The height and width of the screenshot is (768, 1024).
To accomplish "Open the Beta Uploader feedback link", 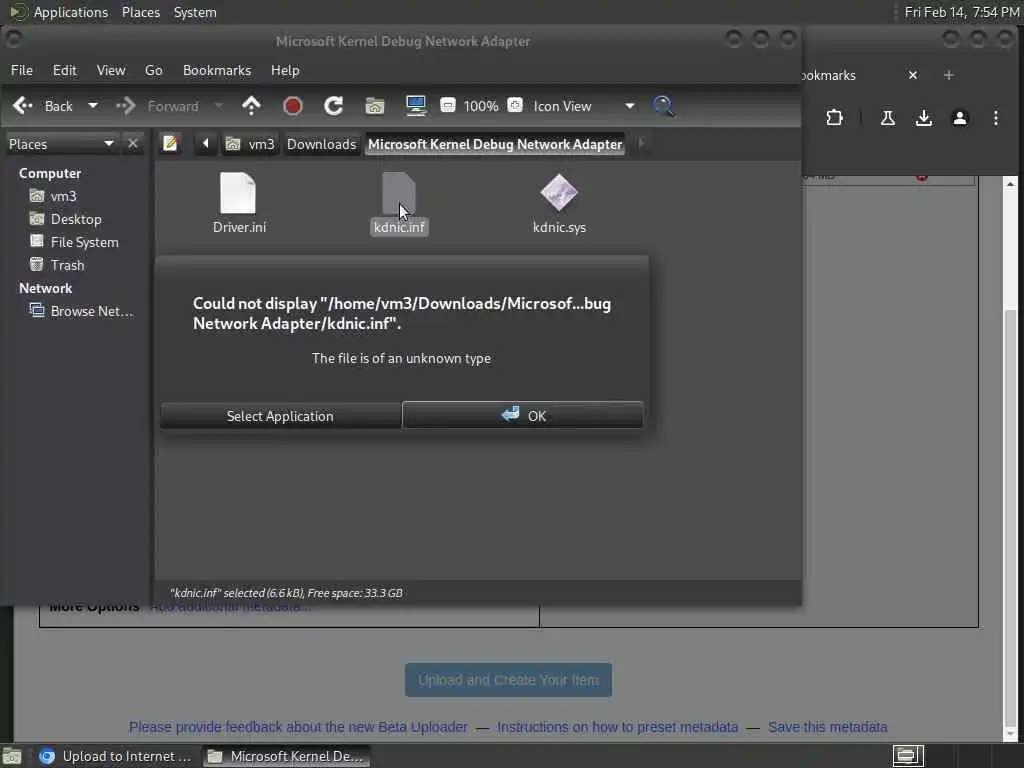I will pos(298,727).
